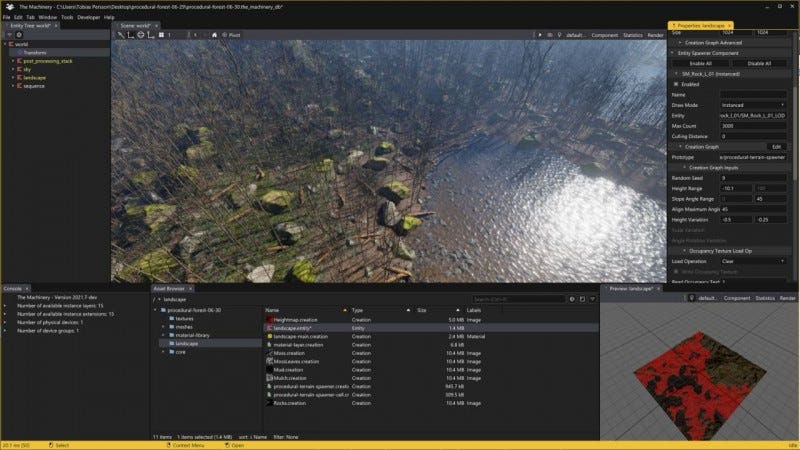The width and height of the screenshot is (800, 450).
Task: Select the Move tool in scene toolbar
Action: (x=131, y=35)
